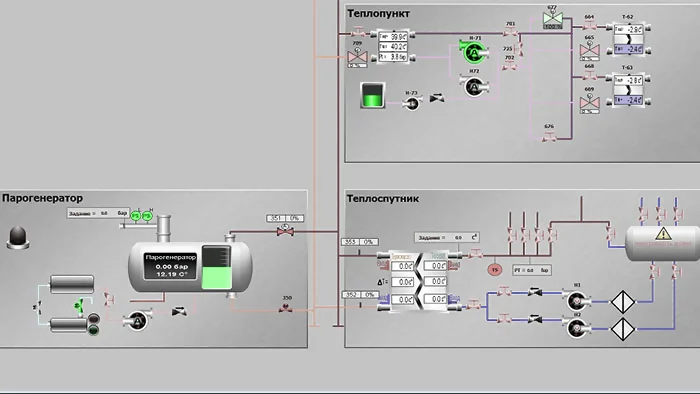Click the green burner indicator lamp
Viewport: 700px width, 394px height.
point(94,330)
